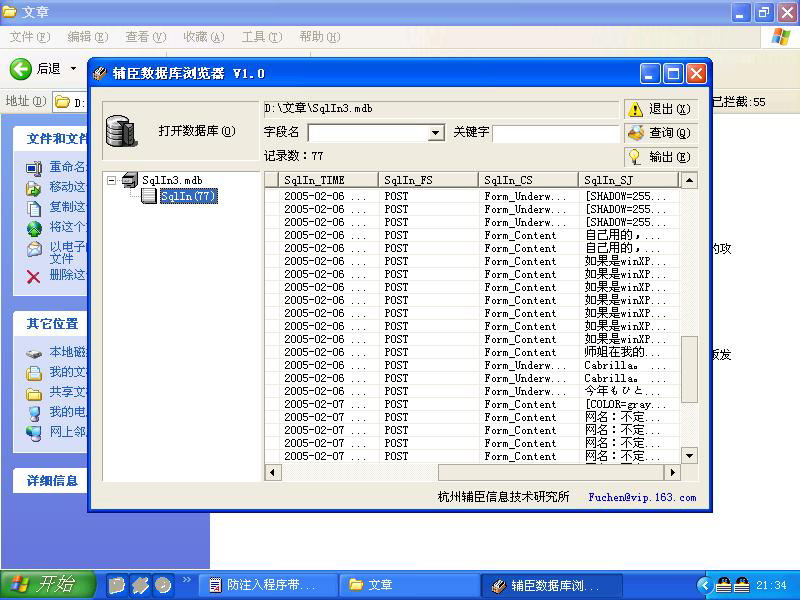Click the red X 删除 delete icon
Screen dimensions: 800x600
pos(34,277)
